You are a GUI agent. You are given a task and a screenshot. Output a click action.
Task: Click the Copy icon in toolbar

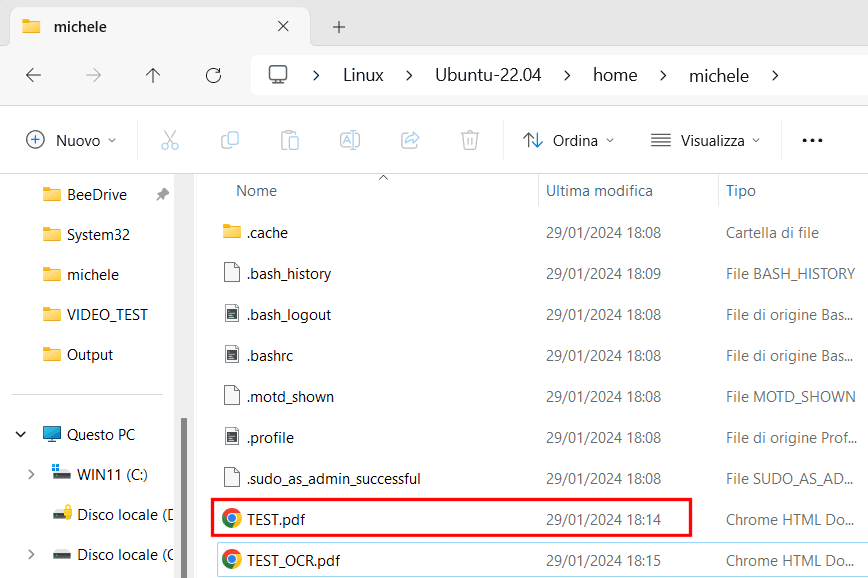[230, 140]
